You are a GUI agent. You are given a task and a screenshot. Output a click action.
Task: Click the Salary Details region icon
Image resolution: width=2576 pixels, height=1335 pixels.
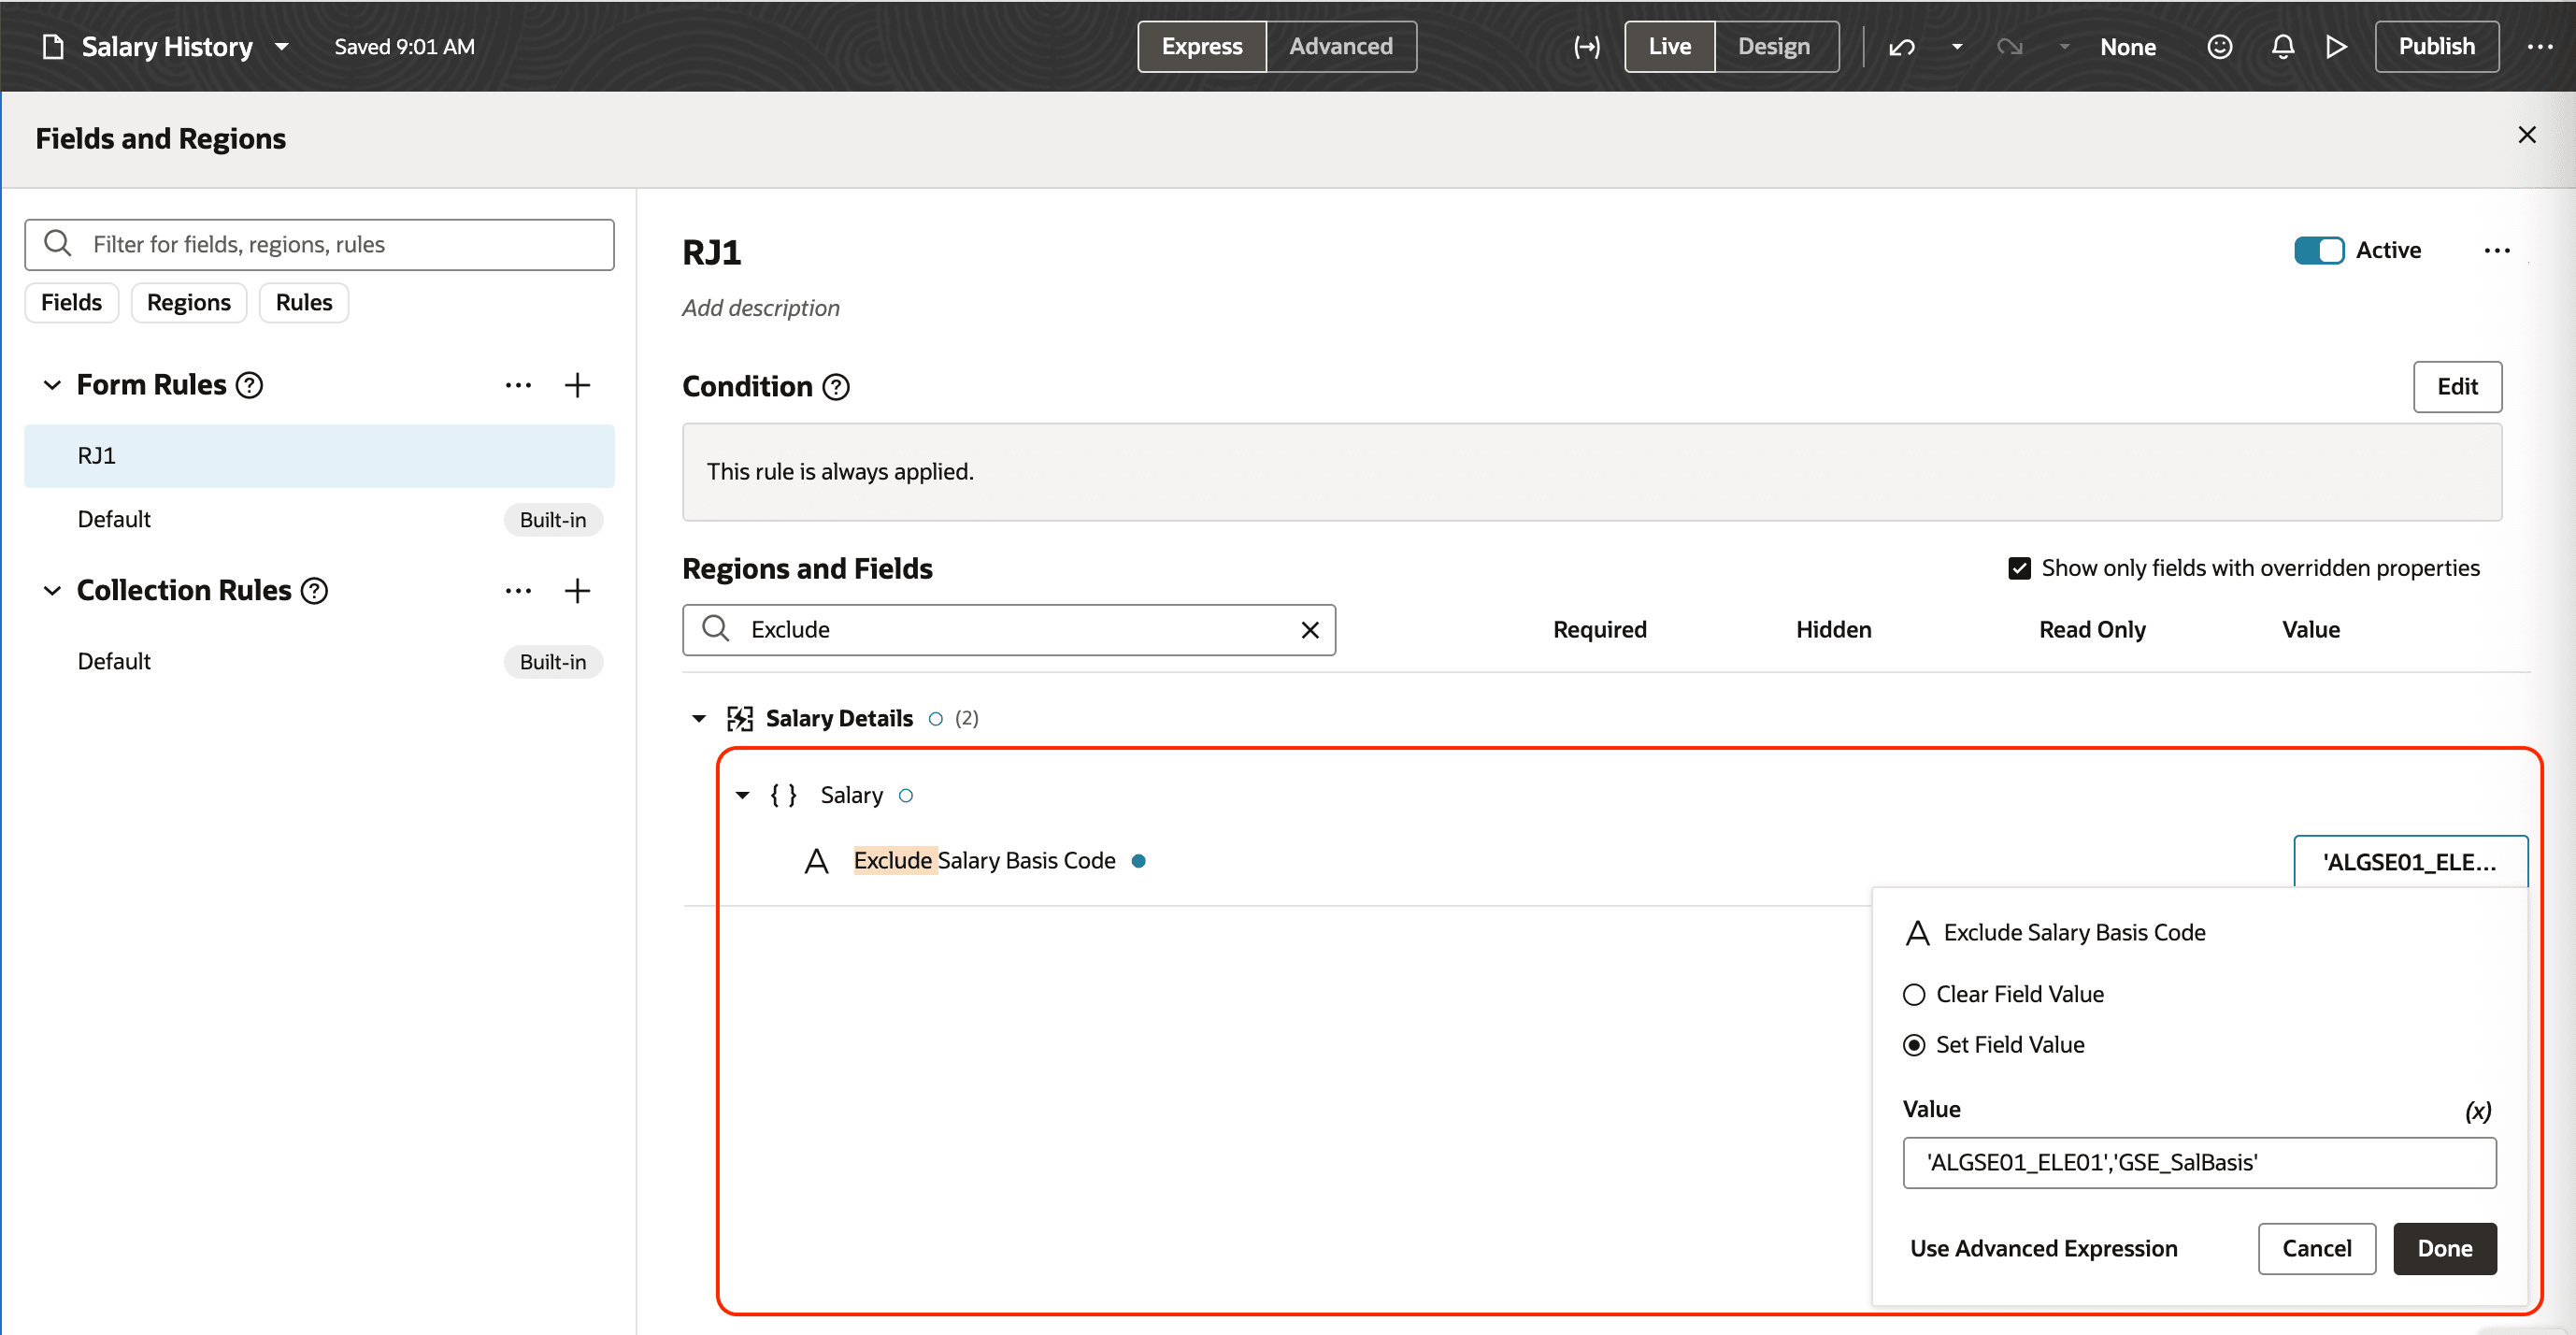pyautogui.click(x=740, y=717)
